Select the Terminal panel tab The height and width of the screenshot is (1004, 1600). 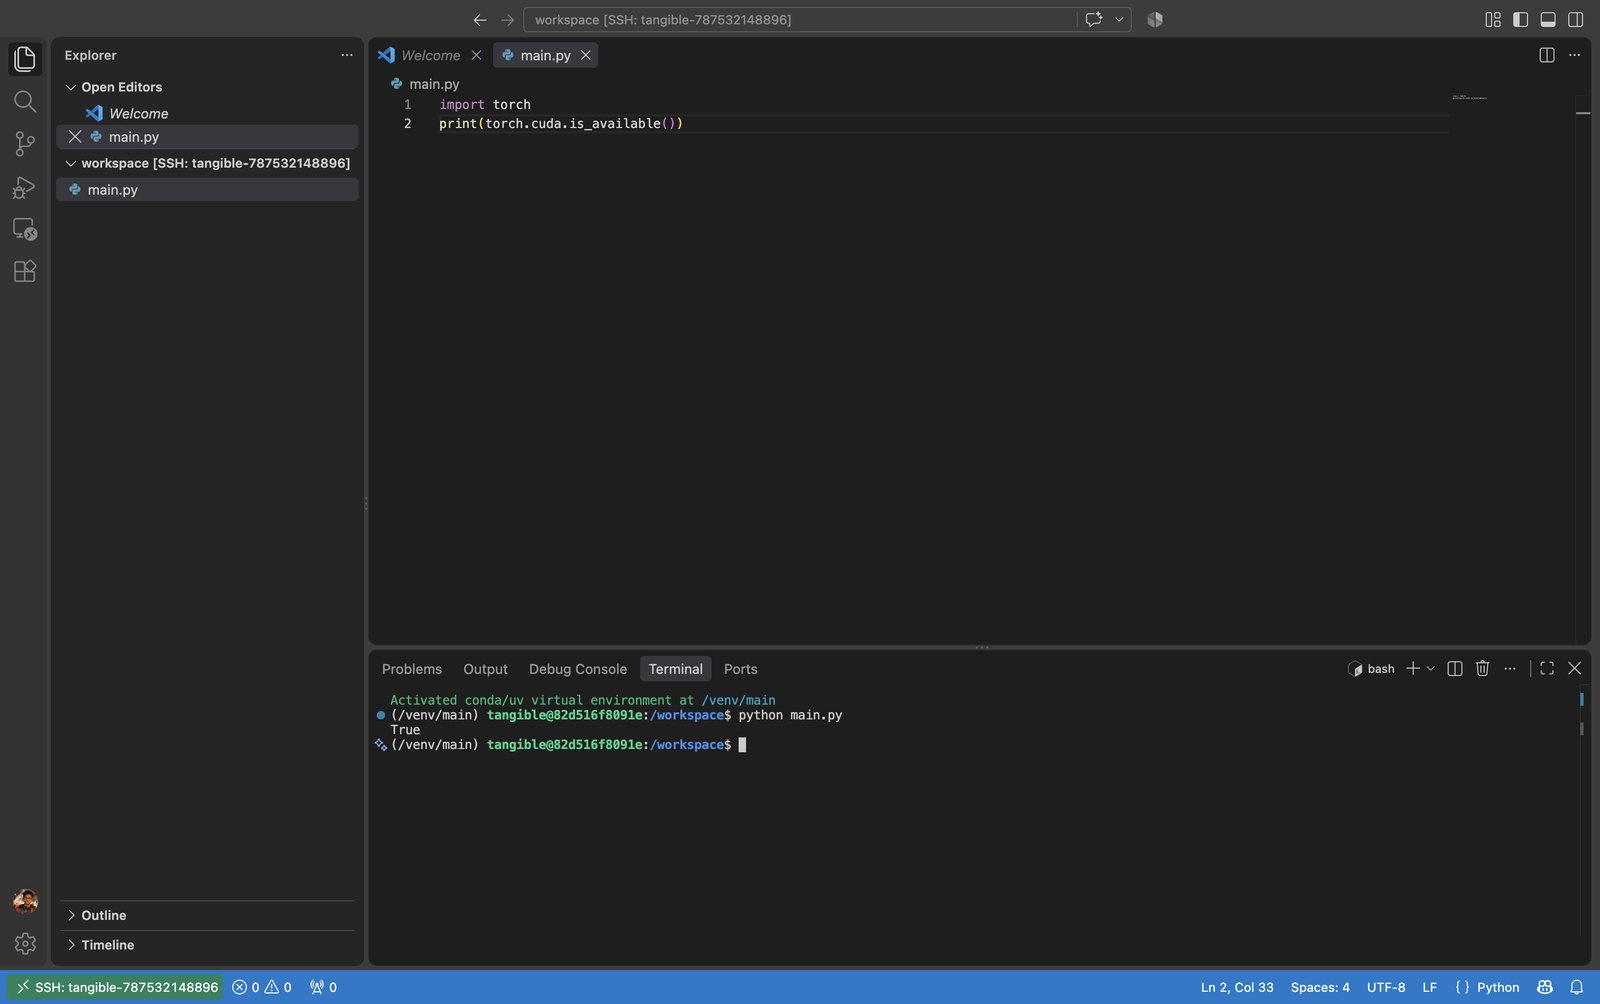[x=675, y=669]
